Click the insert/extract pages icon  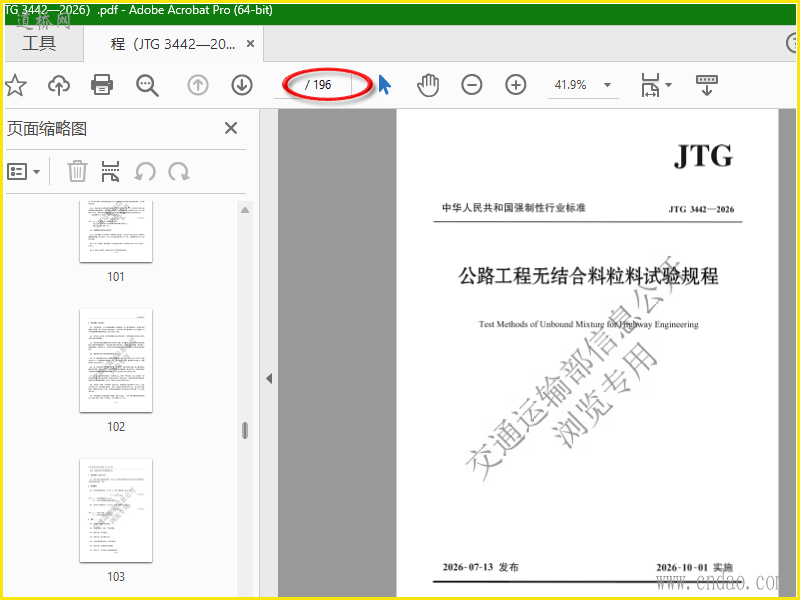pos(110,171)
